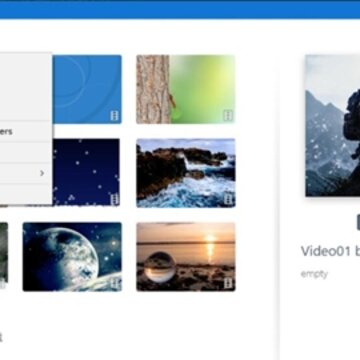Select the rocky ocean waves wallpaper
Screen dimensions: 360x360
pyautogui.click(x=186, y=173)
